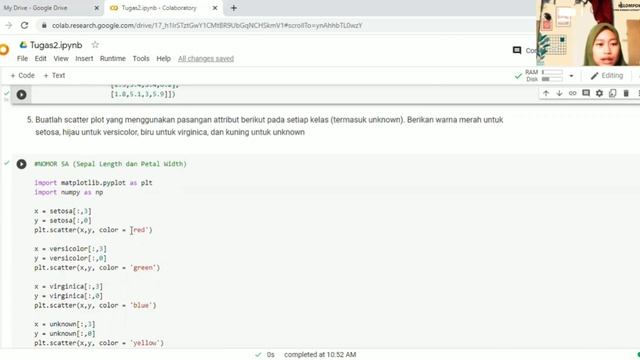Open a new browser tab
This screenshot has height=360, width=640.
pyautogui.click(x=233, y=8)
